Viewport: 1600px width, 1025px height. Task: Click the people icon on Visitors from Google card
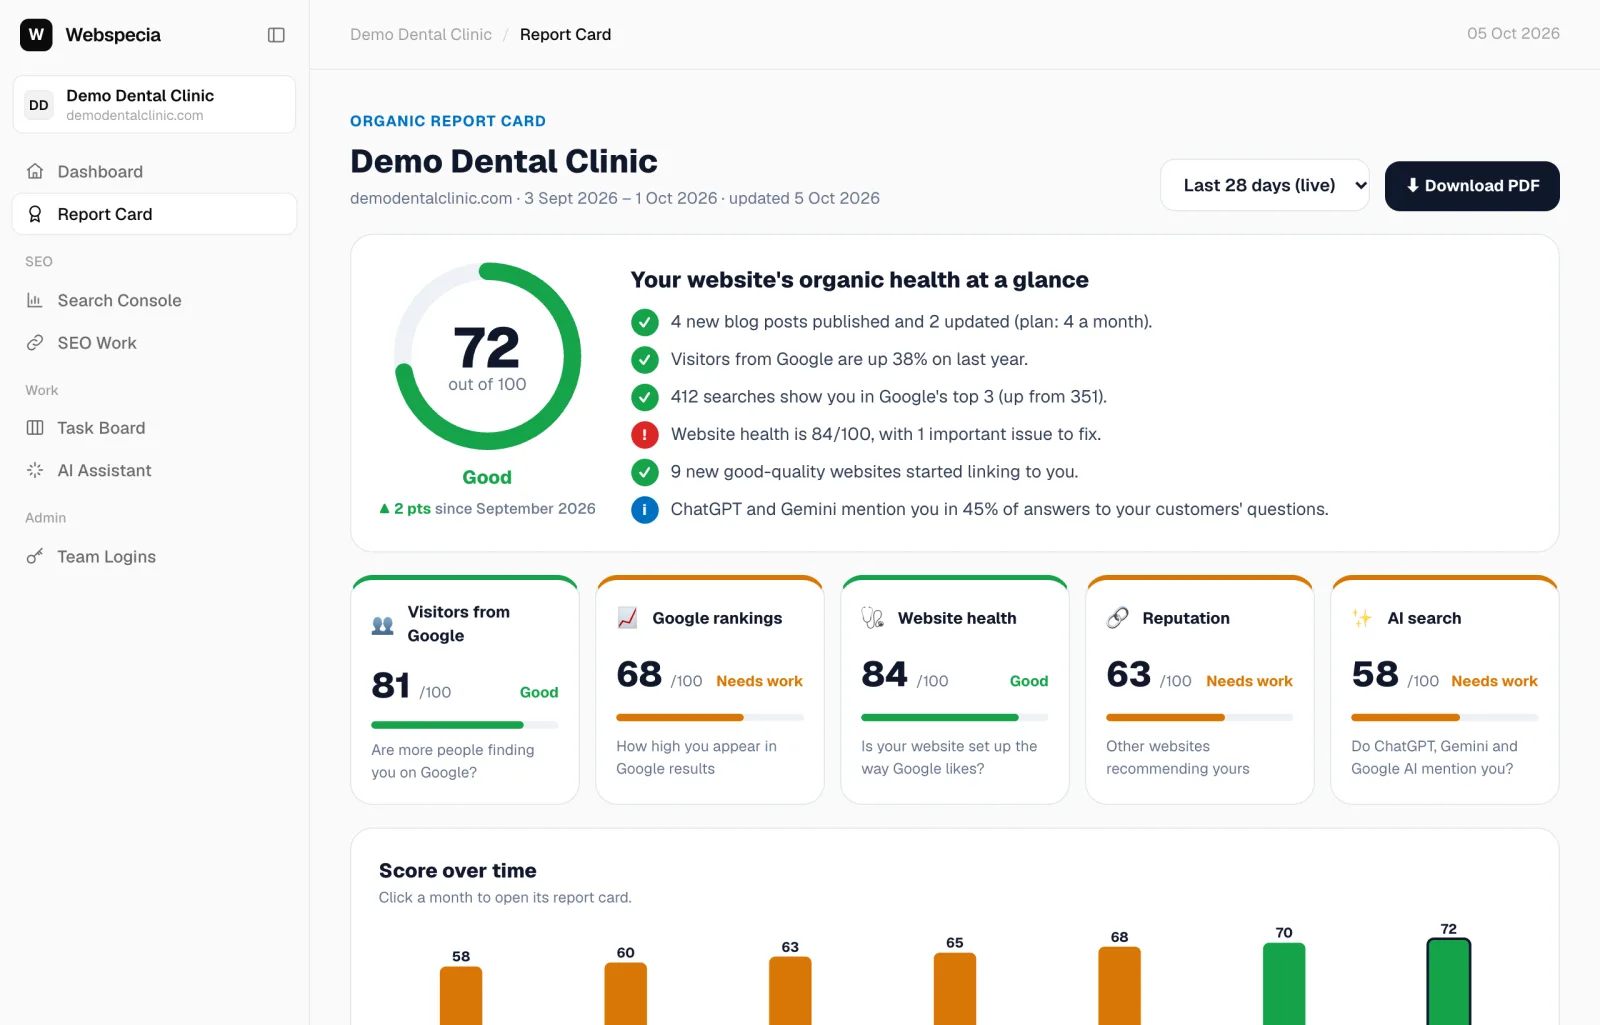coord(383,625)
